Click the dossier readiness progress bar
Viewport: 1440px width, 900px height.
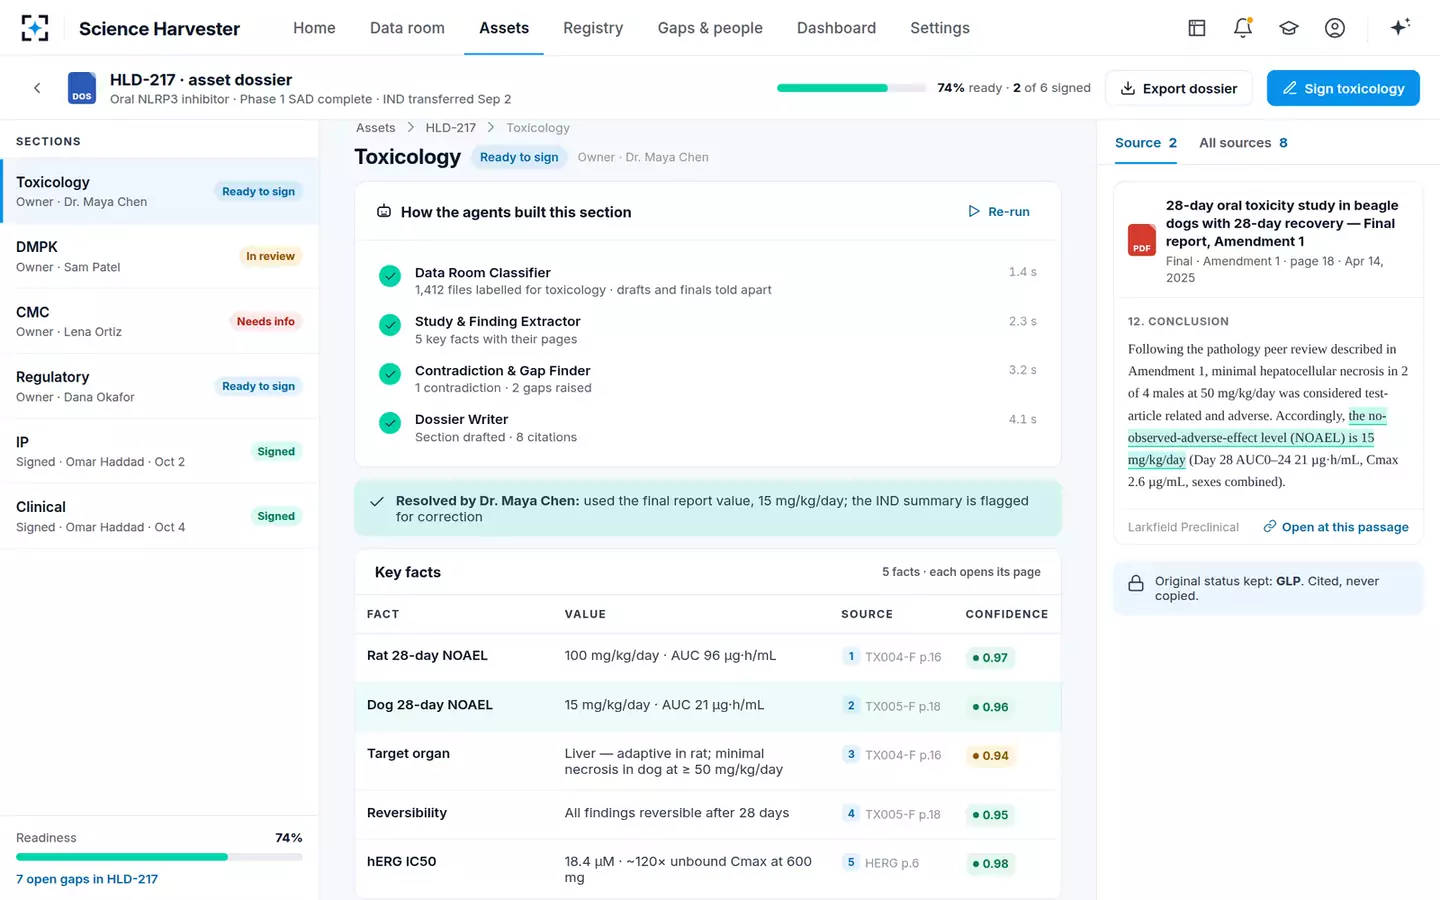click(851, 88)
